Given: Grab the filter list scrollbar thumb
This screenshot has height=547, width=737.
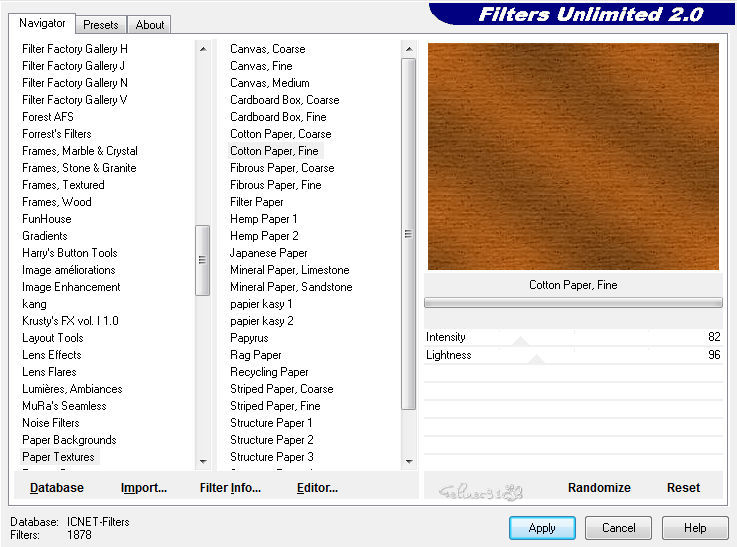Looking at the screenshot, I should click(x=408, y=234).
